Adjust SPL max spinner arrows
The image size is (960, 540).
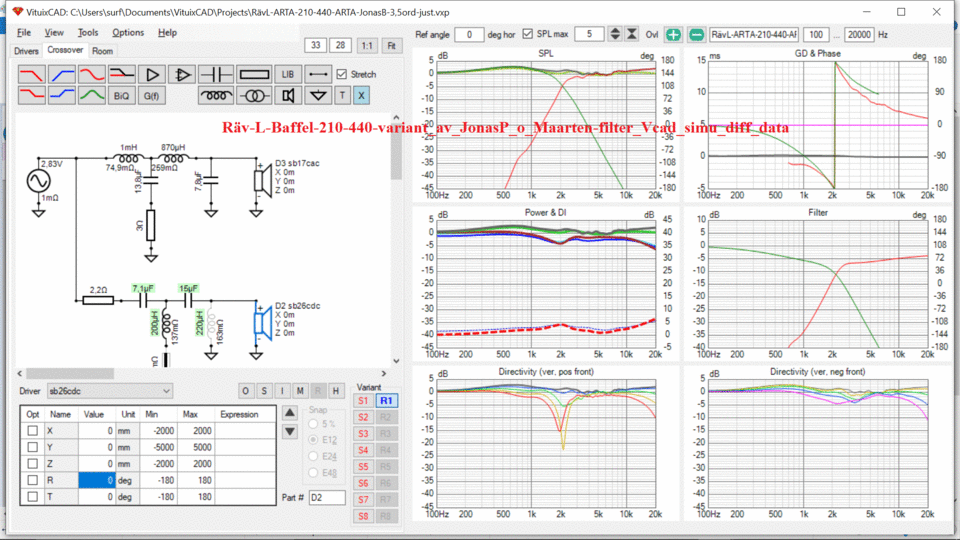615,34
